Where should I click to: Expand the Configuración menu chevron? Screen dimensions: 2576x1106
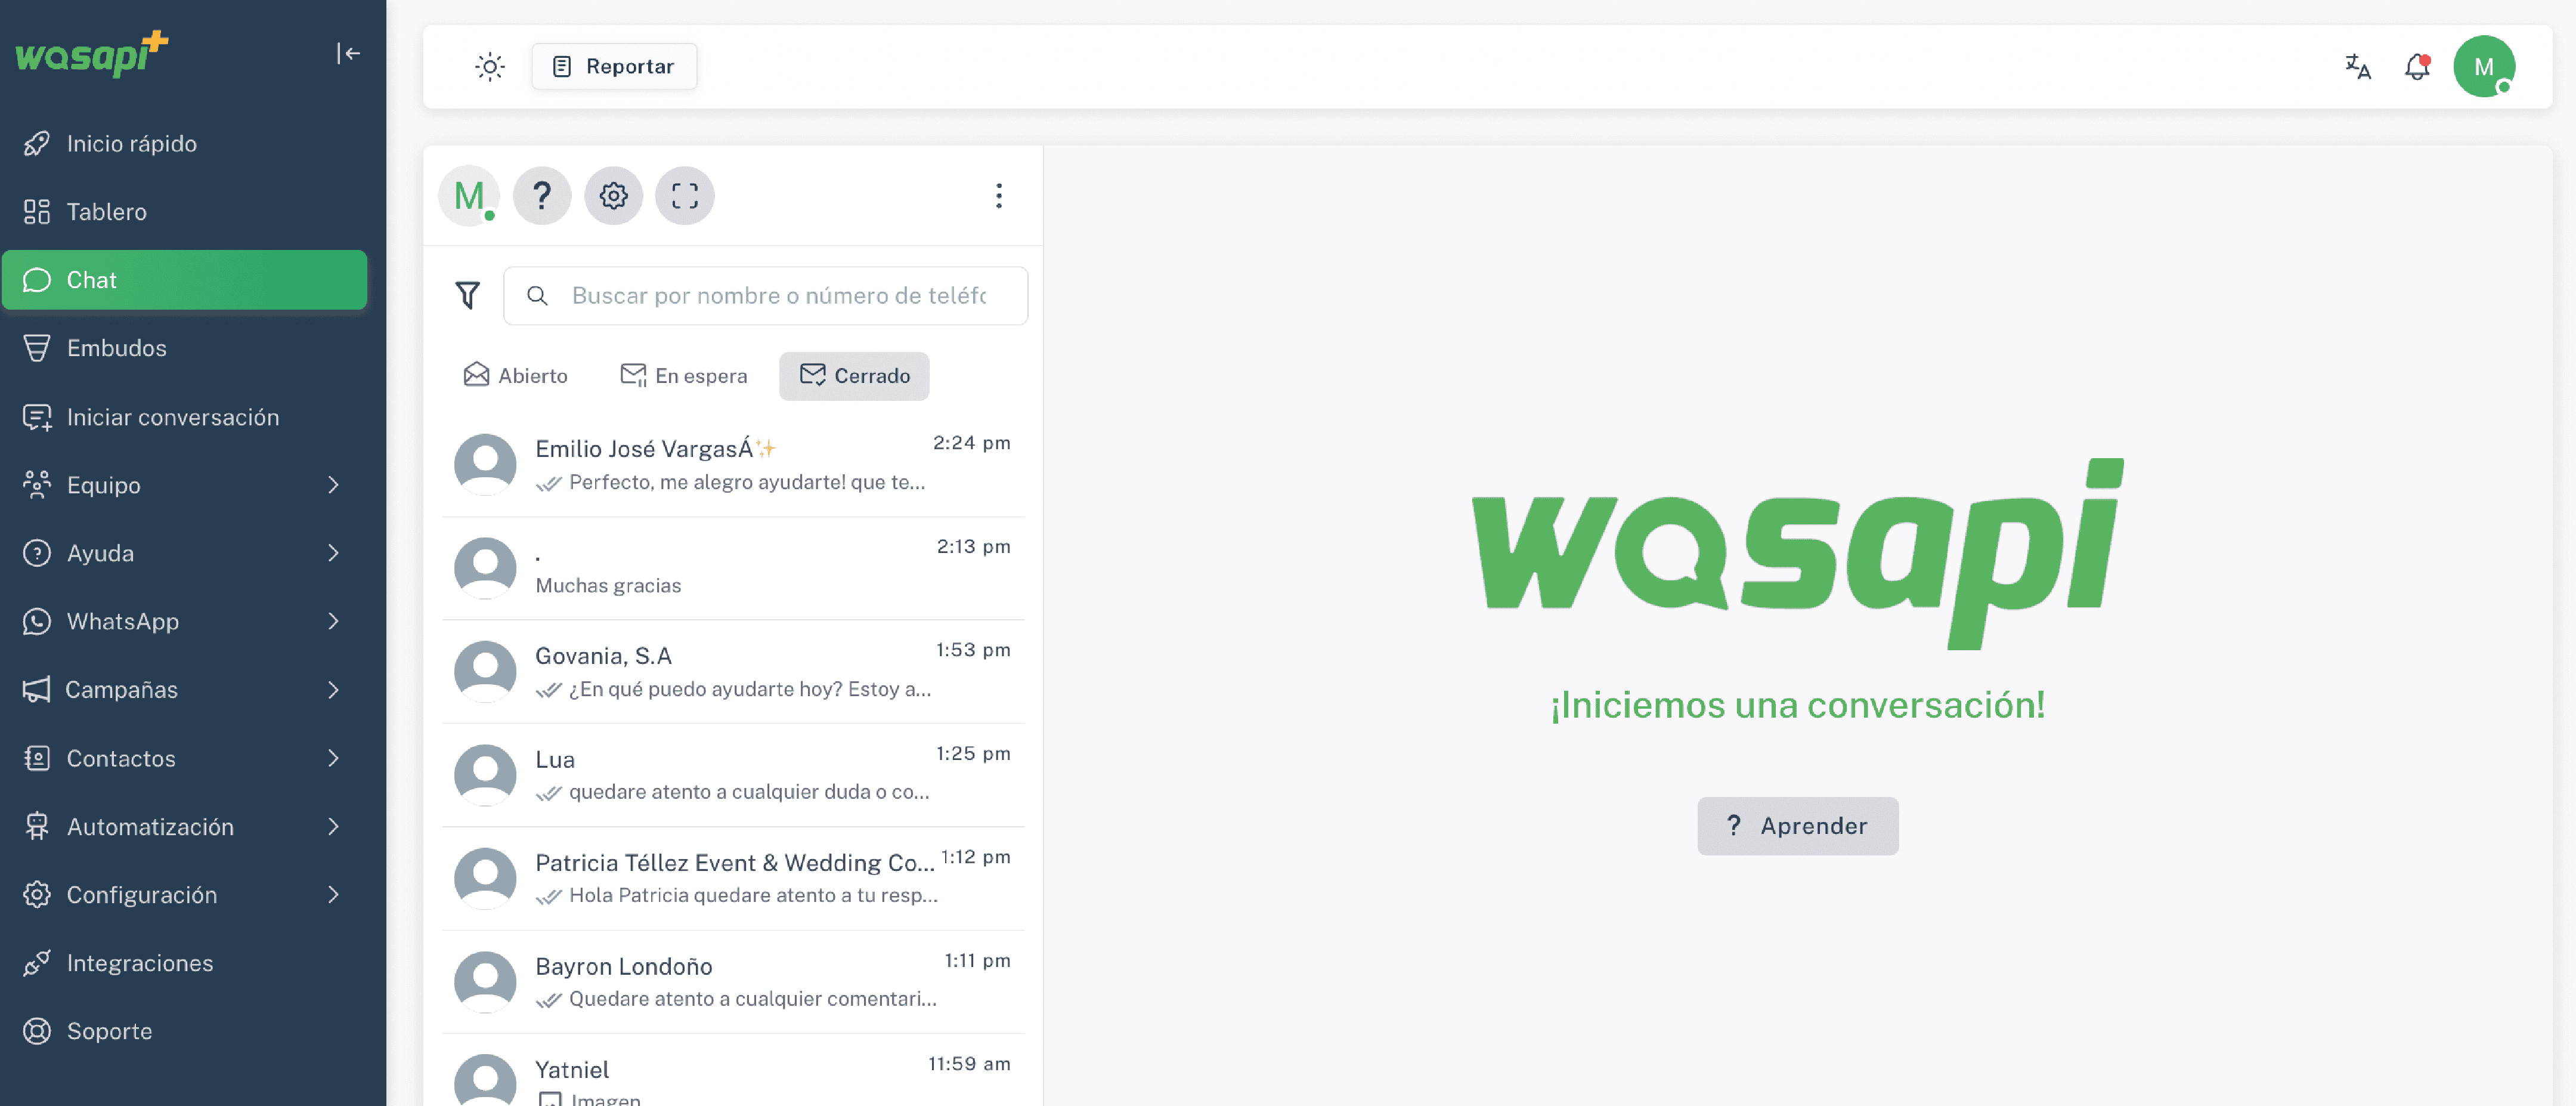[x=334, y=894]
